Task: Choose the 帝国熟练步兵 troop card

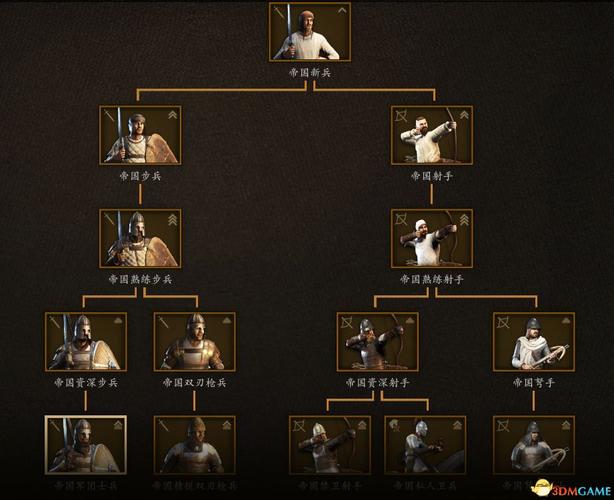Action: [140, 238]
